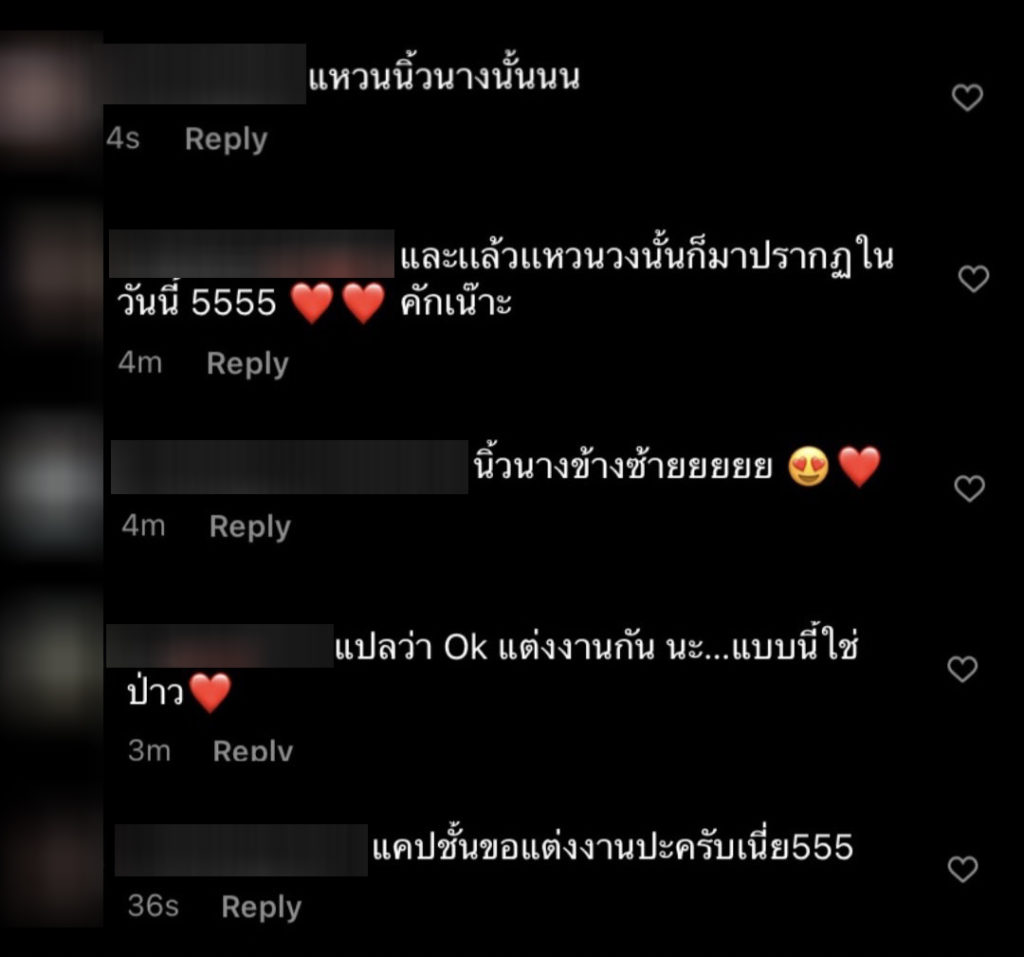Tap heart on comment ending 5555

click(973, 279)
